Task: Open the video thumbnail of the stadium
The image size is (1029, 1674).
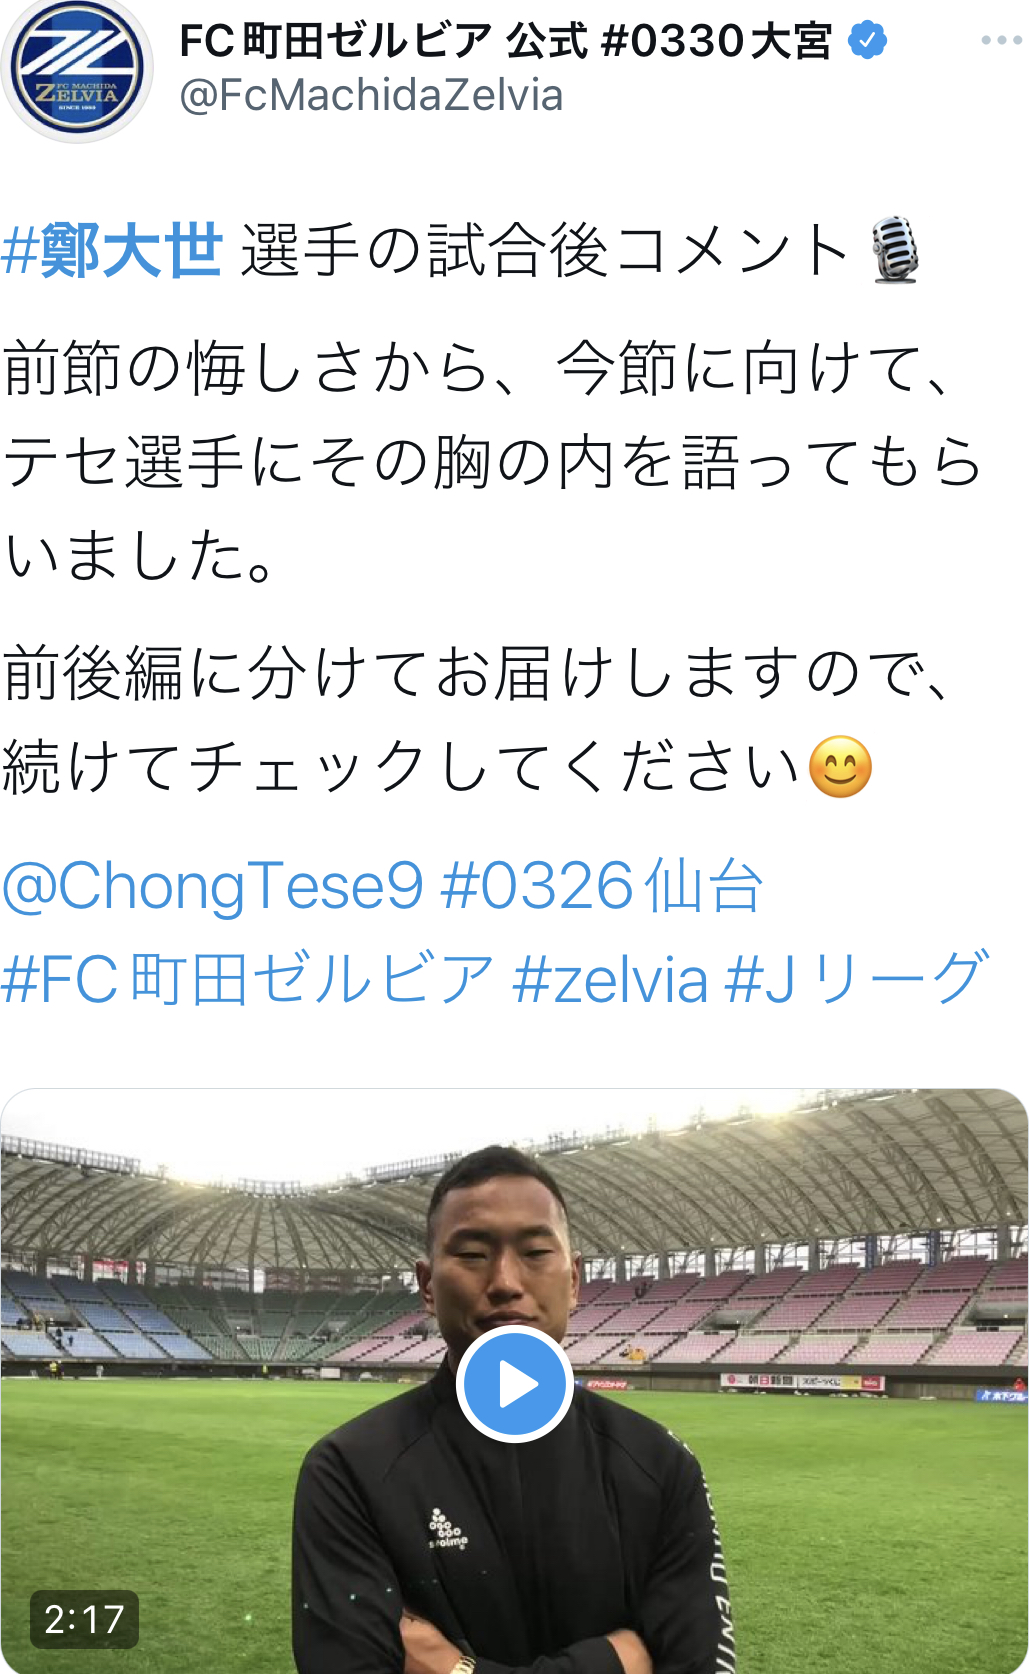Action: click(x=514, y=1381)
